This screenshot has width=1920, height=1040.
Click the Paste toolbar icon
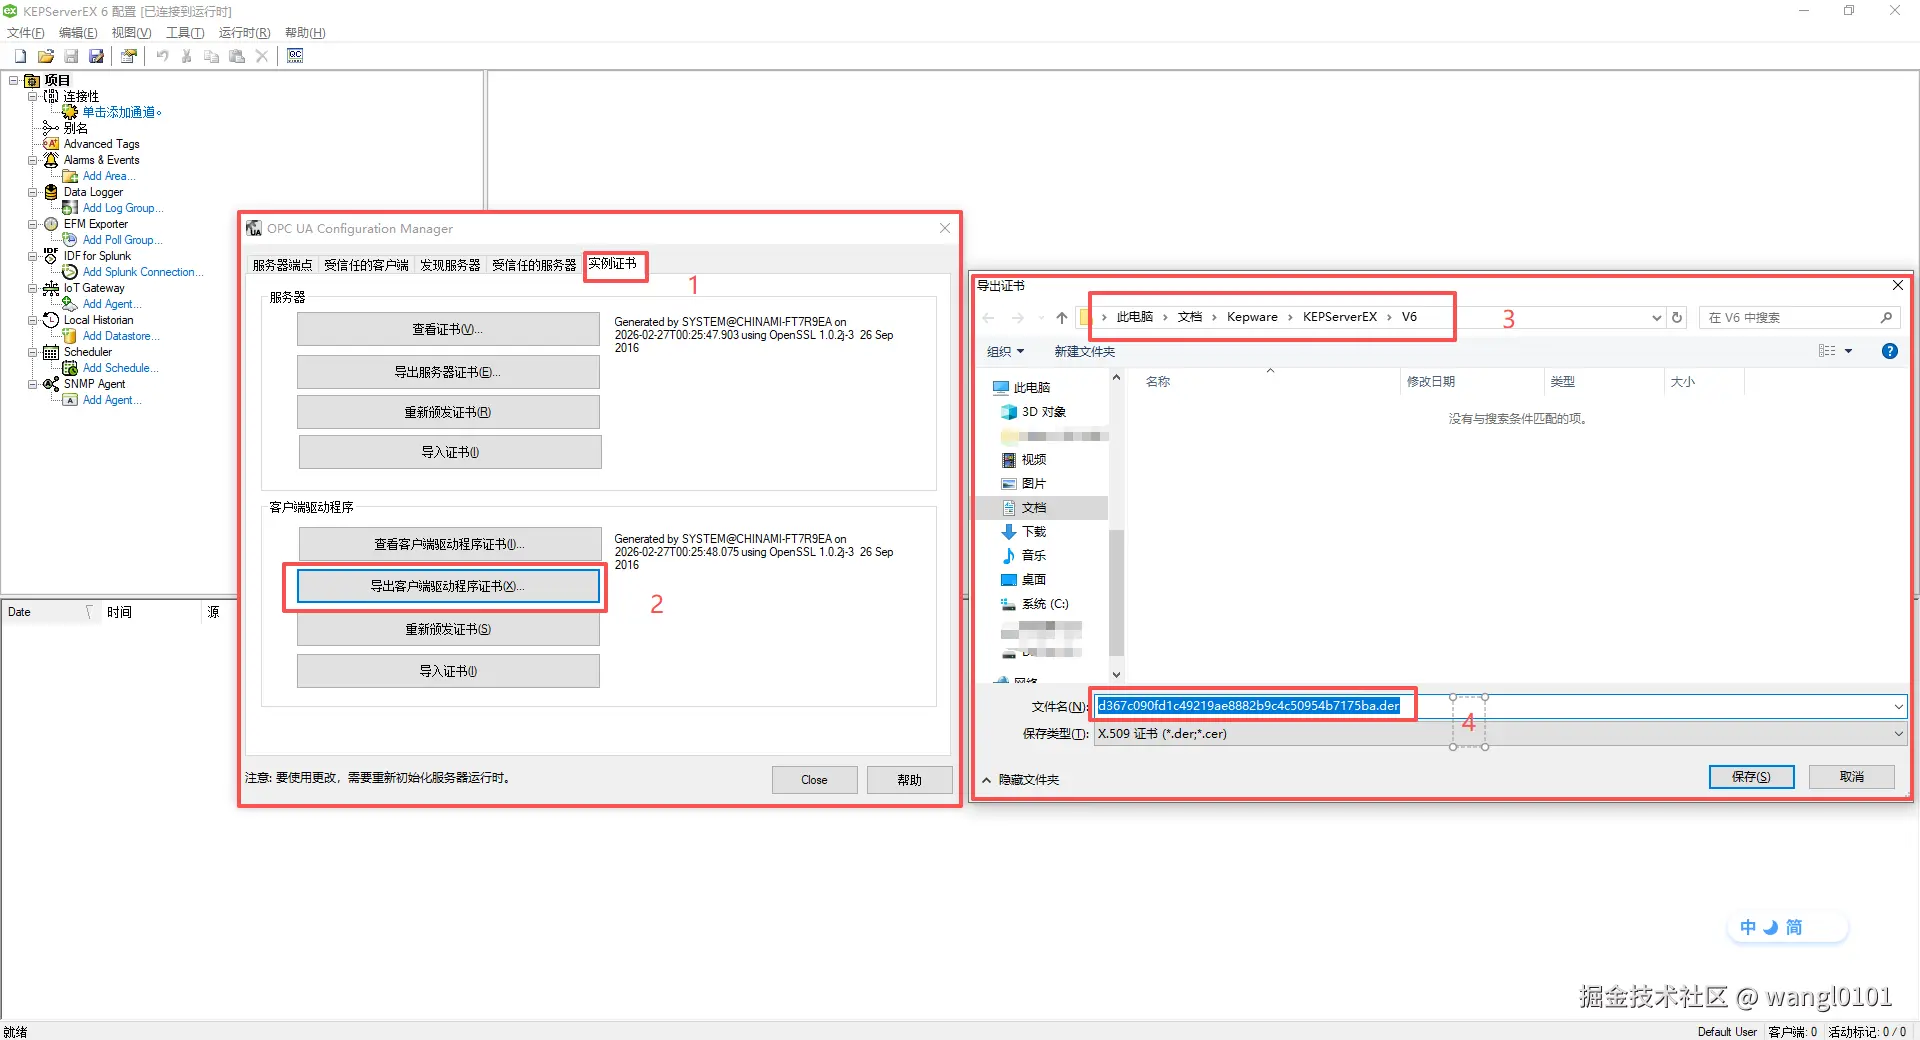pos(237,56)
